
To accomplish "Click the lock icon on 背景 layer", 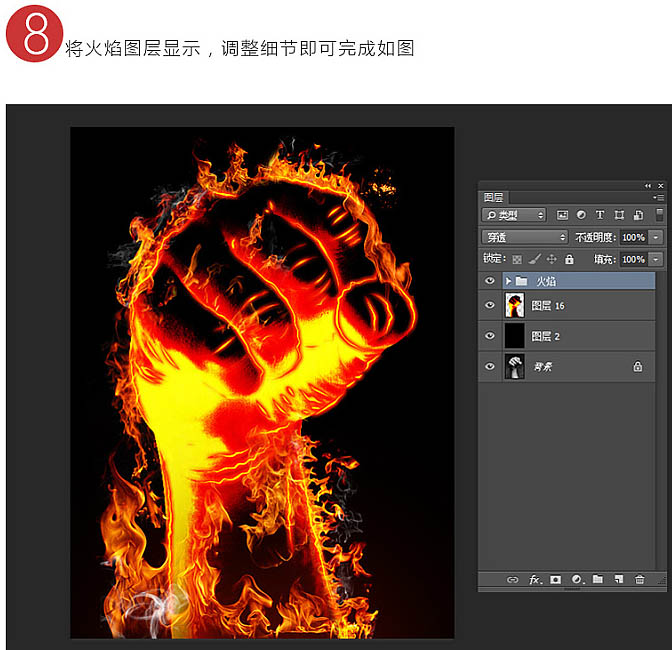I will pyautogui.click(x=638, y=366).
